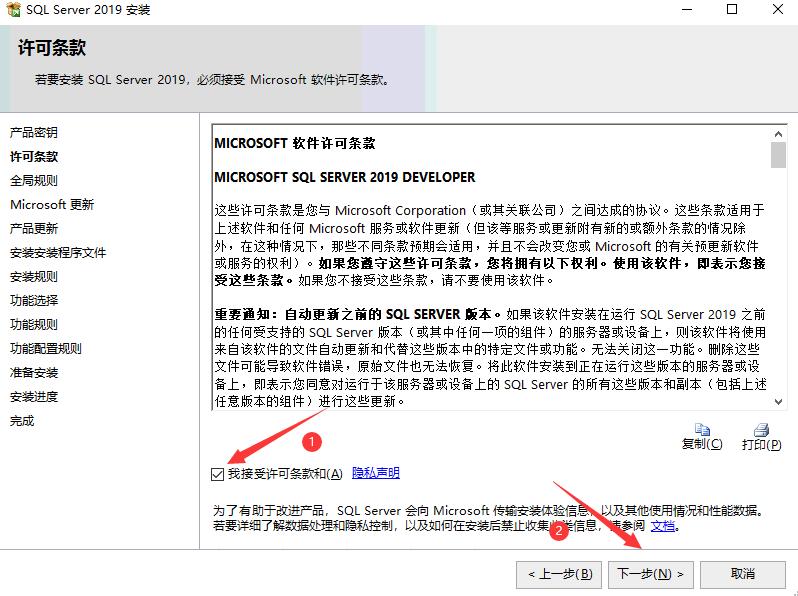Image resolution: width=798 pixels, height=596 pixels.
Task: Click the 下一步(N) next button
Action: [651, 575]
